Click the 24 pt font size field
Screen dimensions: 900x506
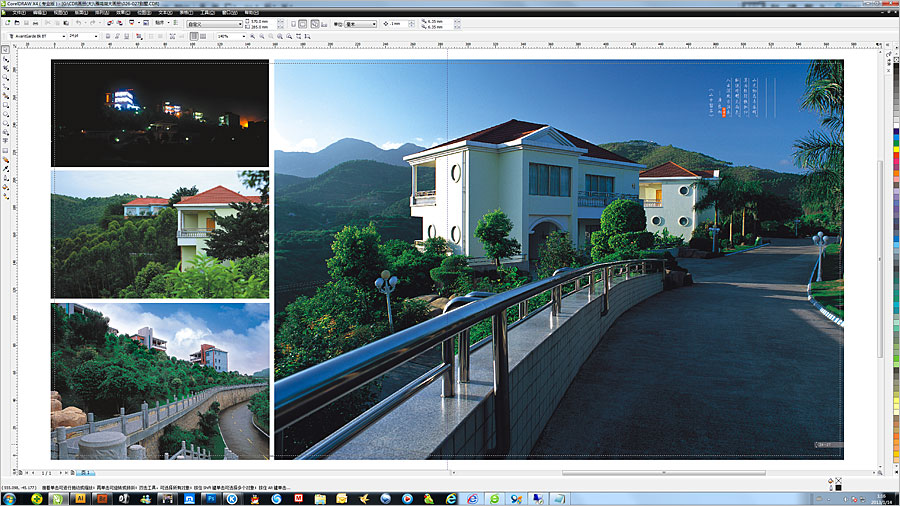(x=78, y=35)
